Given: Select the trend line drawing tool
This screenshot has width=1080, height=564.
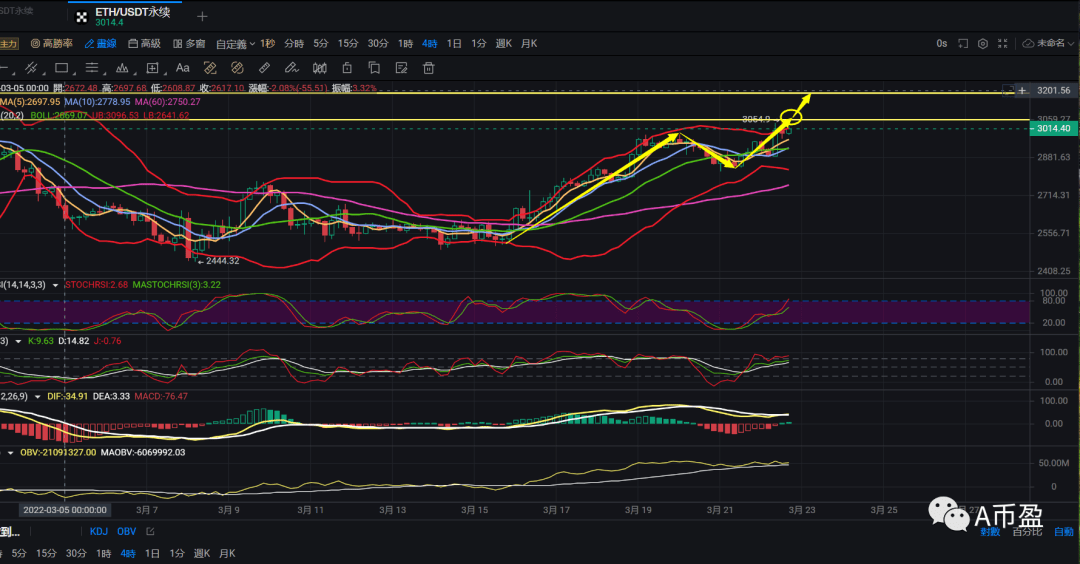Looking at the screenshot, I should pos(4,68).
